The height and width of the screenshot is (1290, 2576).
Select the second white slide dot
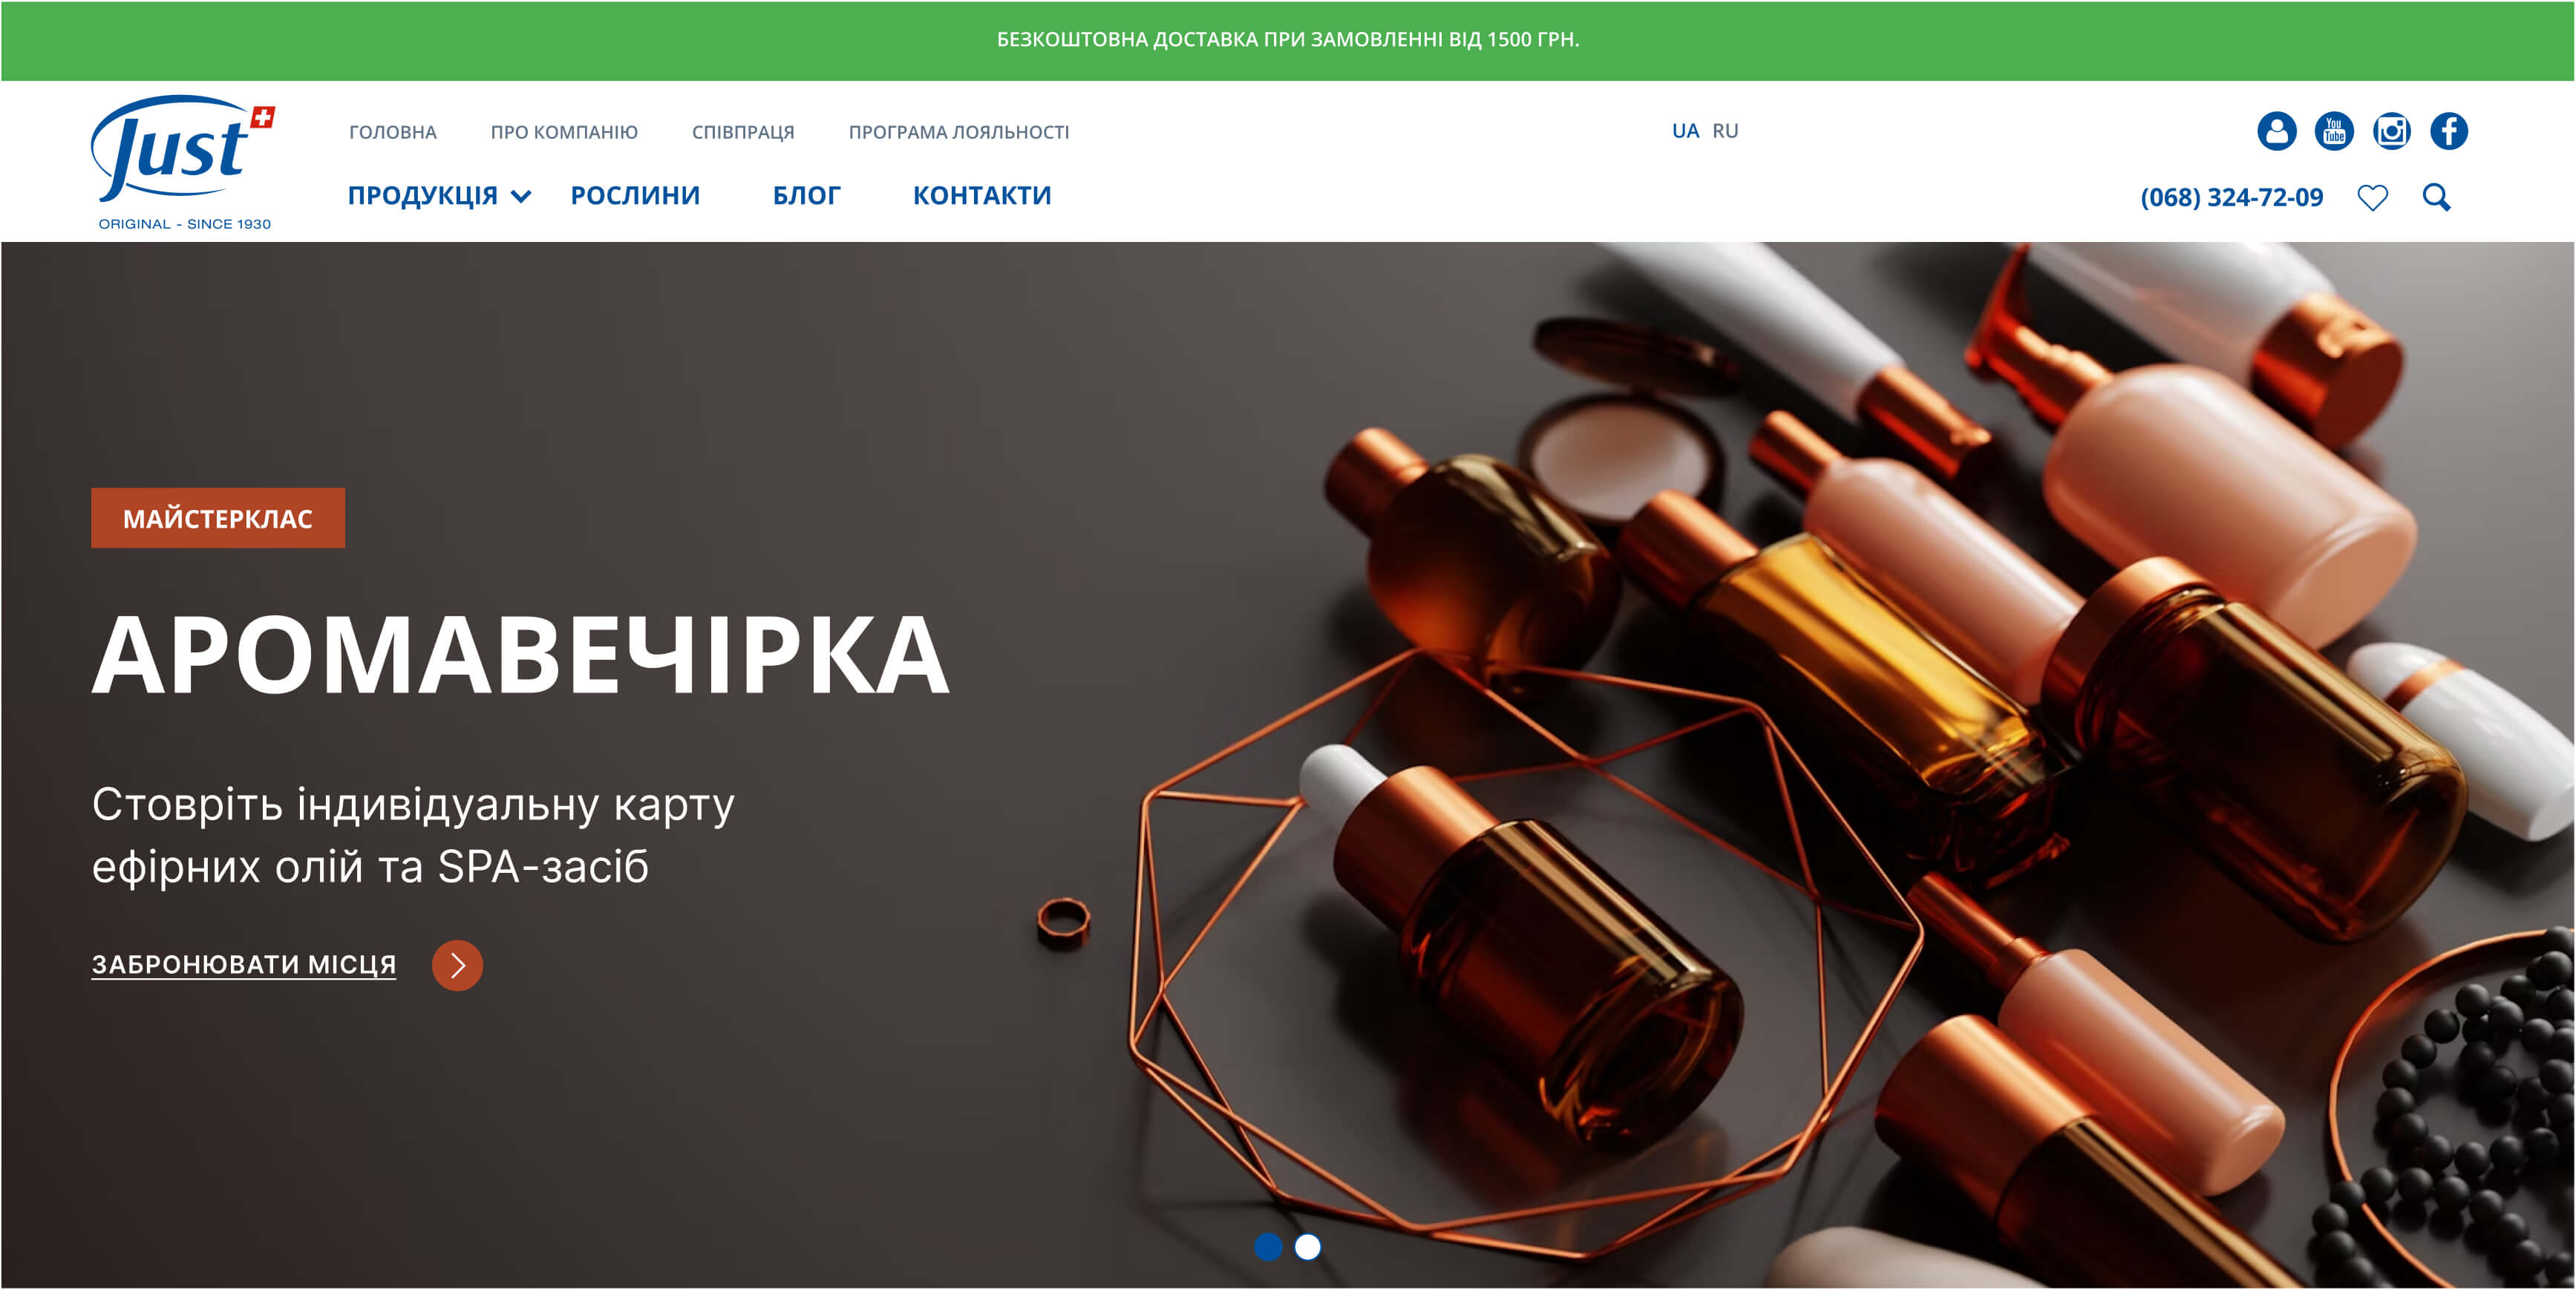pos(1307,1246)
